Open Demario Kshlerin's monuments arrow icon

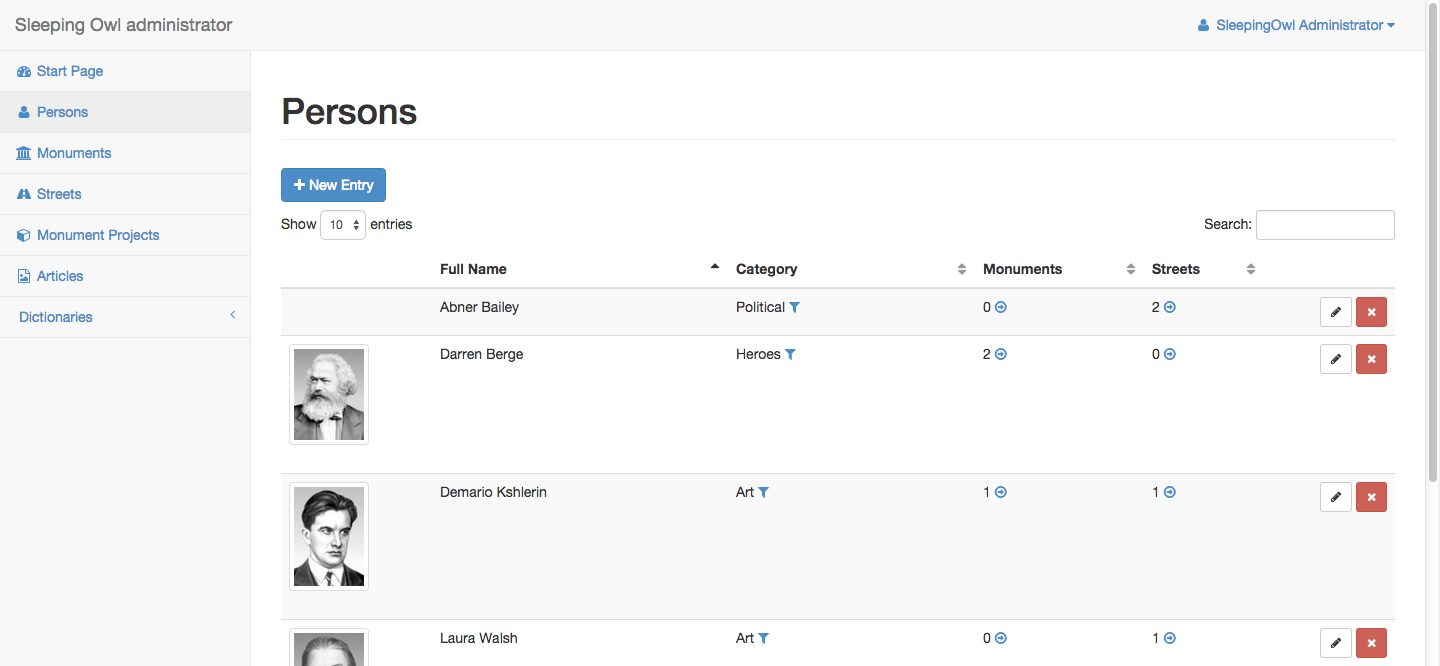point(1001,493)
